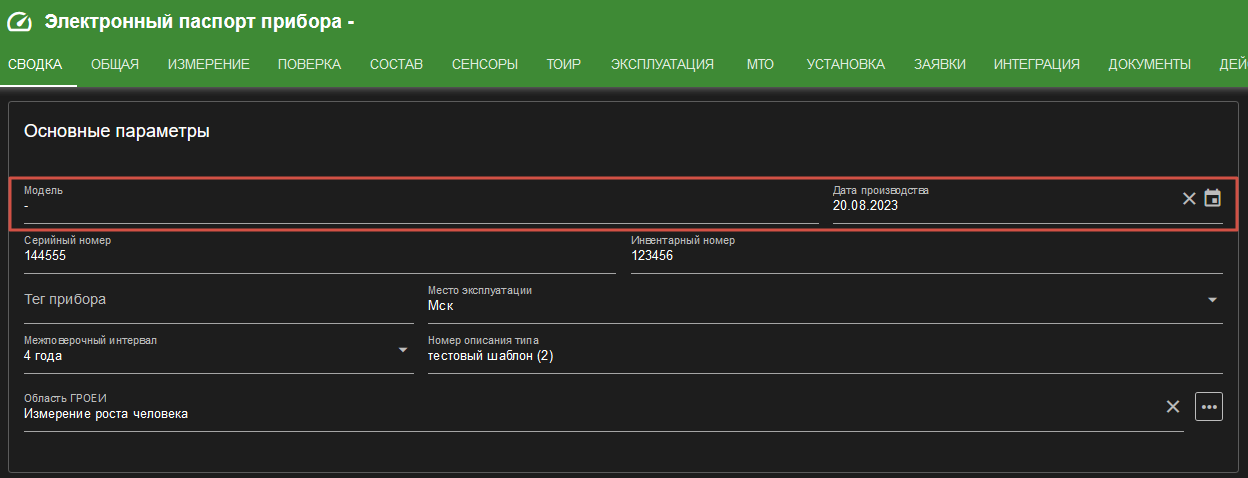Focus the Инвентарный номер field
This screenshot has width=1248, height=478.
click(x=927, y=254)
